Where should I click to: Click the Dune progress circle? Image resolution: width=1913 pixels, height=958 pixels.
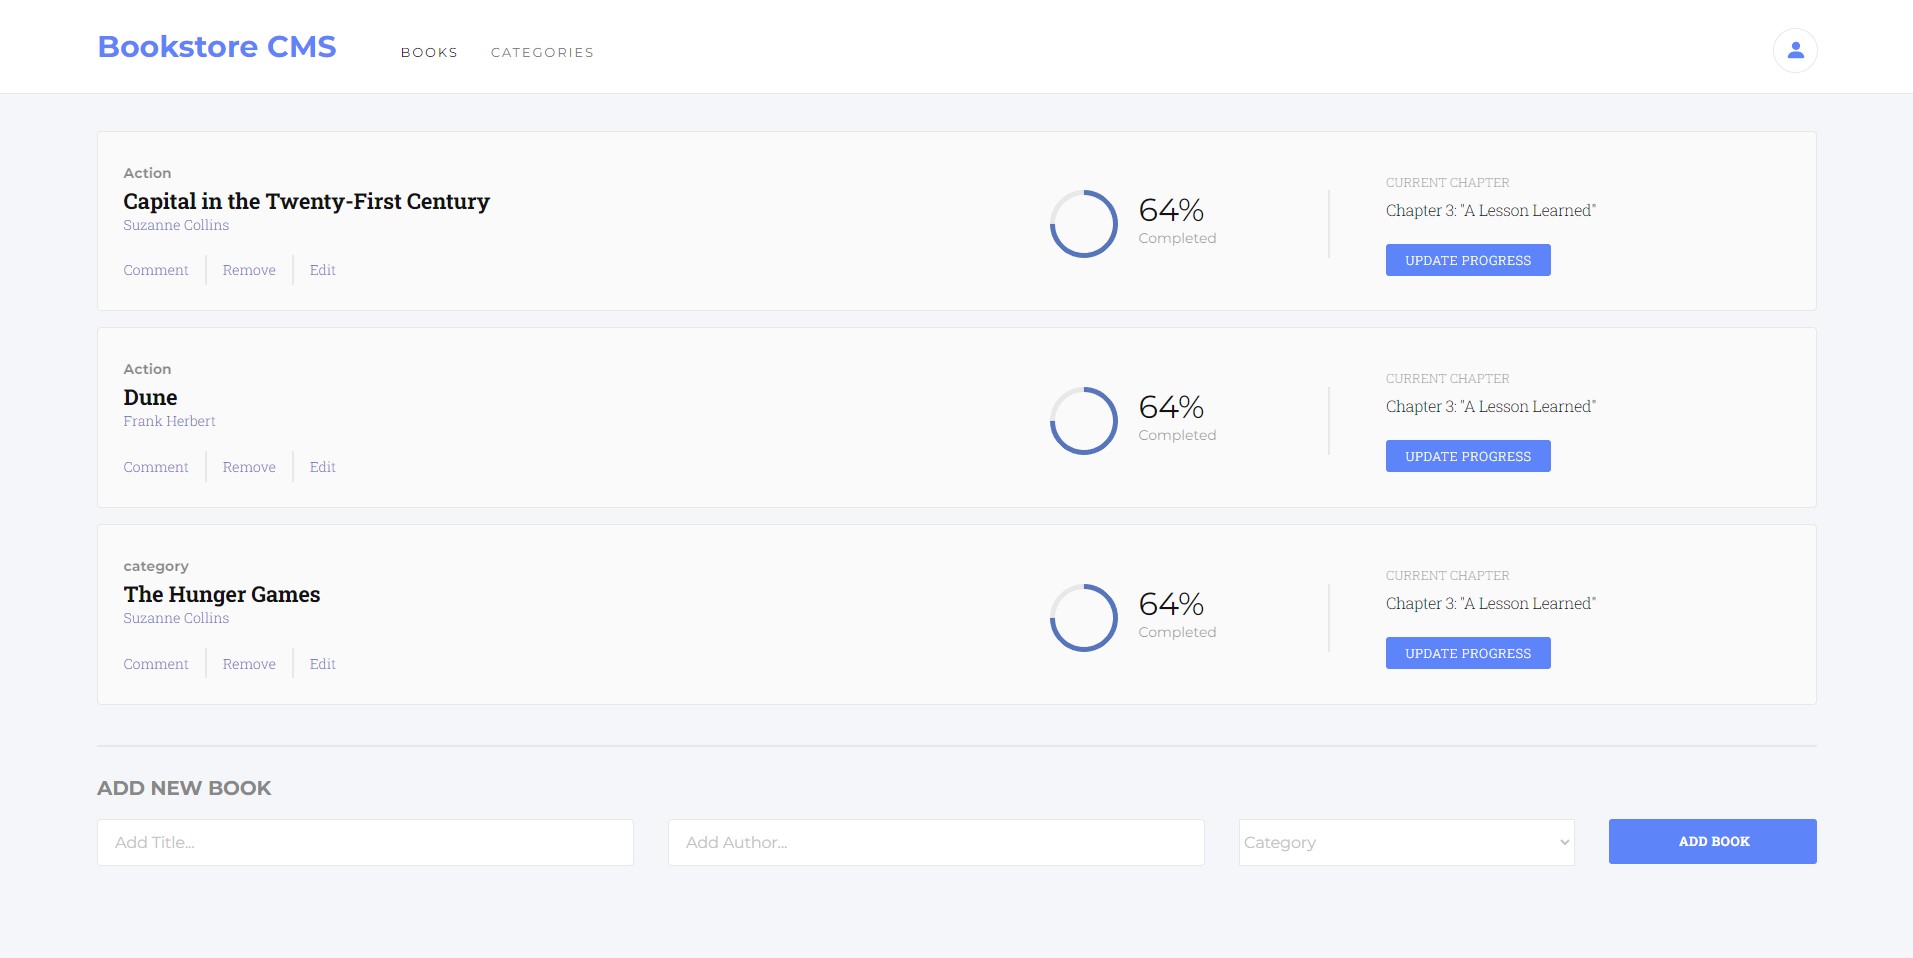pyautogui.click(x=1083, y=421)
